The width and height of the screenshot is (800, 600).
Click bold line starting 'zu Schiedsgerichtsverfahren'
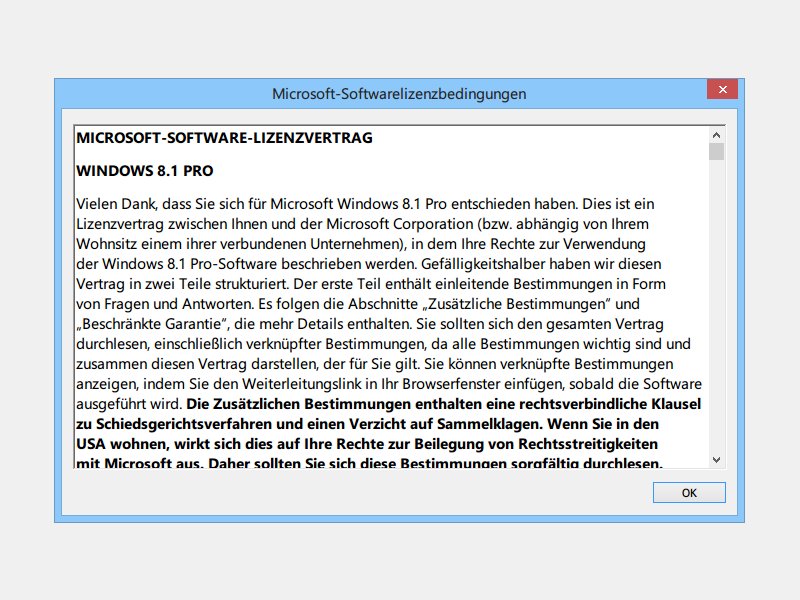[367, 424]
